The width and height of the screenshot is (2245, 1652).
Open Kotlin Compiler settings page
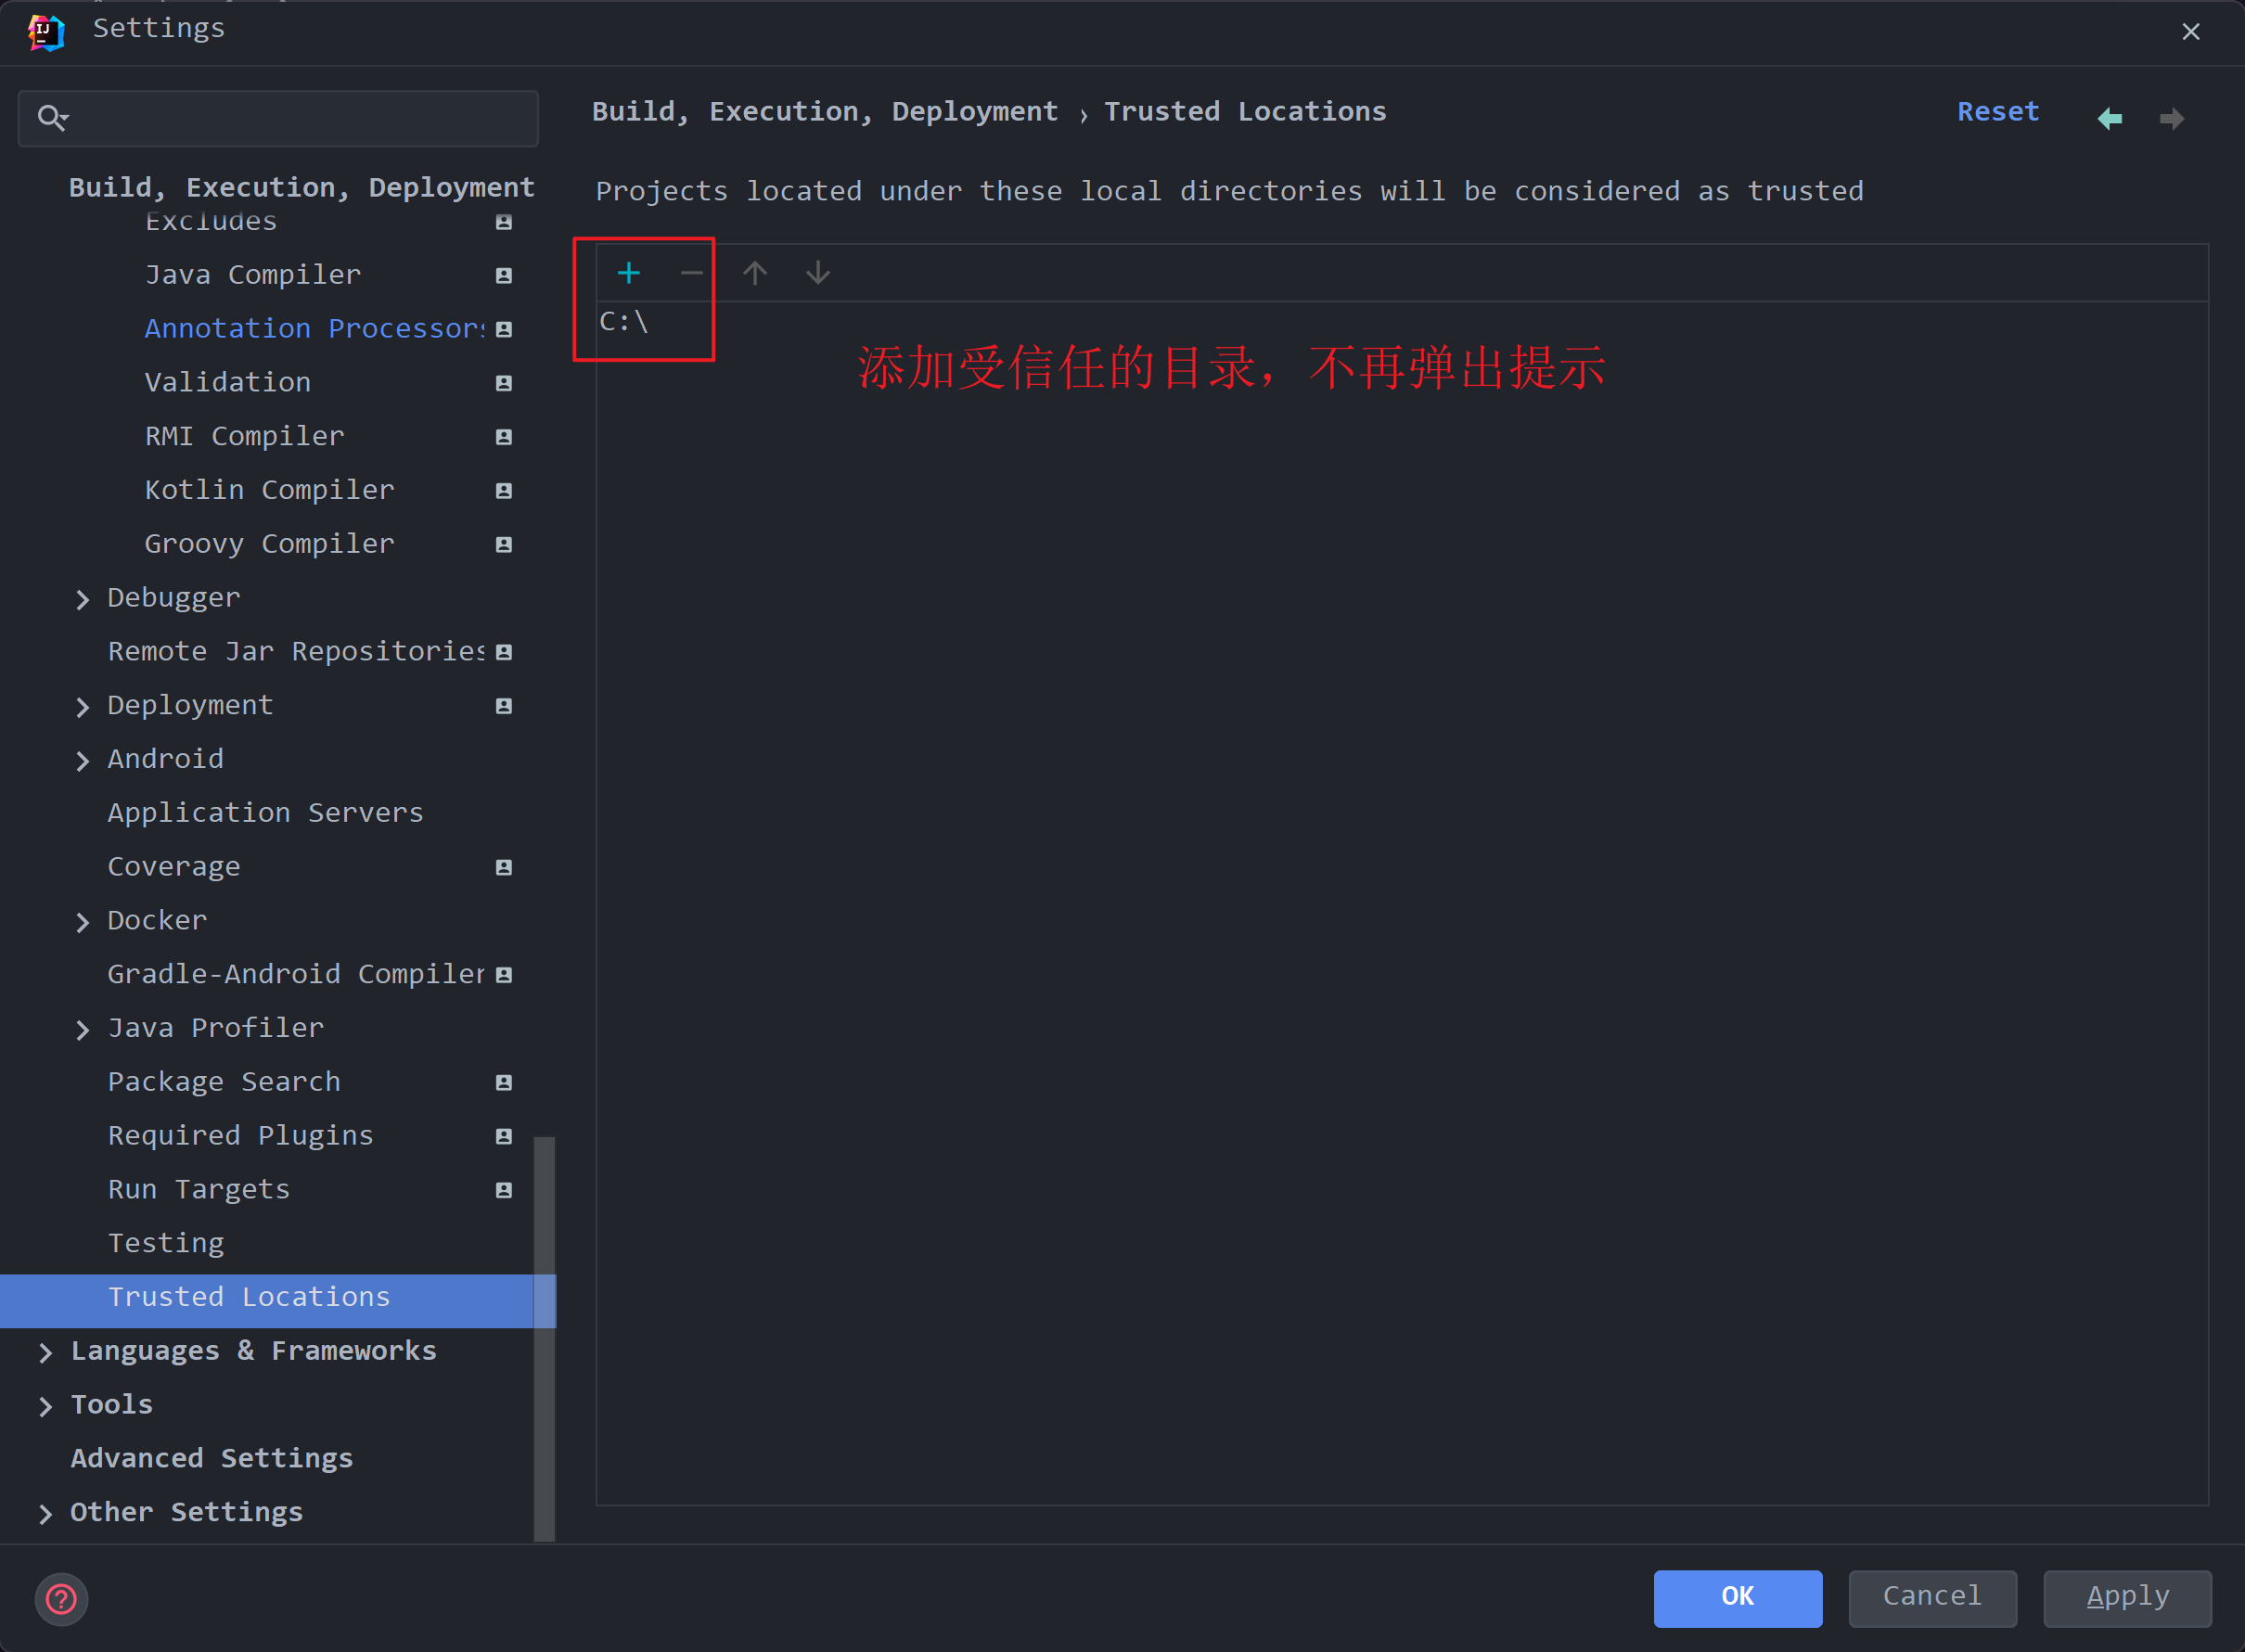click(269, 490)
